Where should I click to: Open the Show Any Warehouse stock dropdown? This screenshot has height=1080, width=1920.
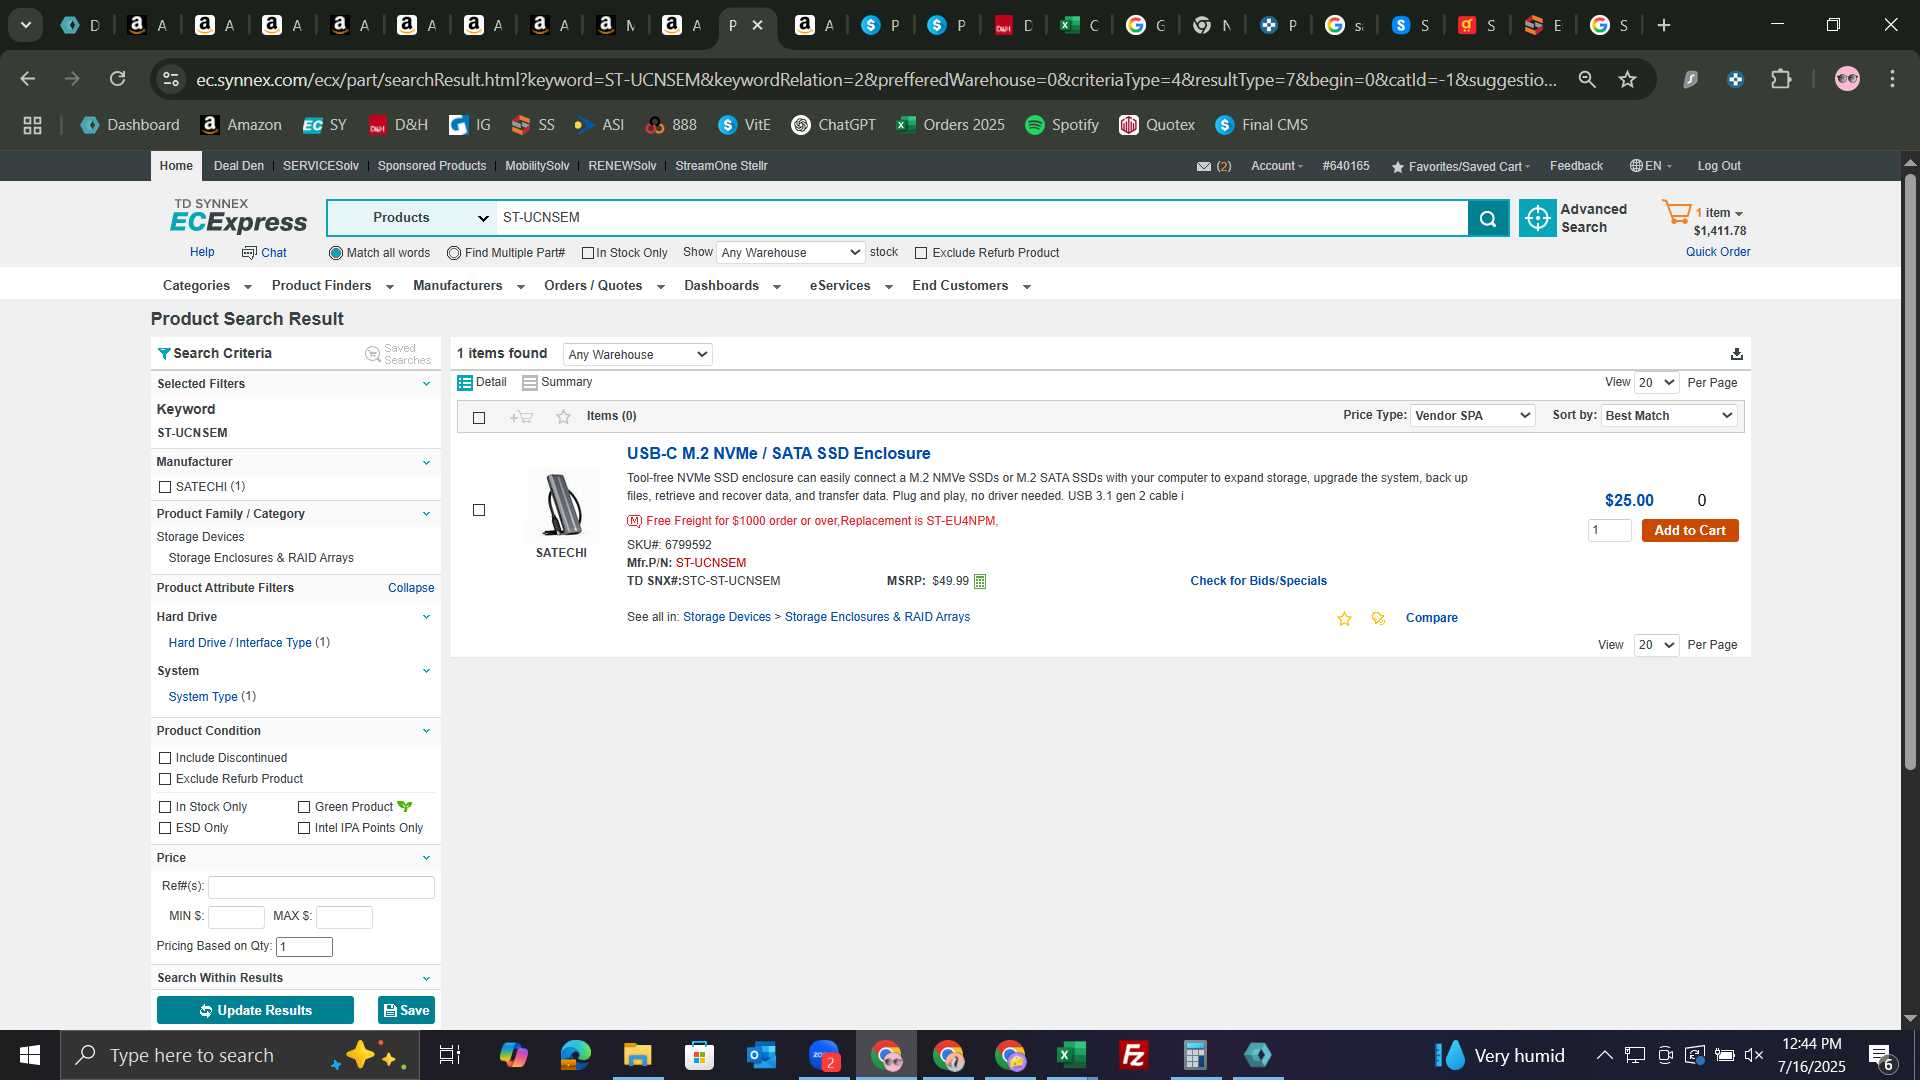(790, 253)
